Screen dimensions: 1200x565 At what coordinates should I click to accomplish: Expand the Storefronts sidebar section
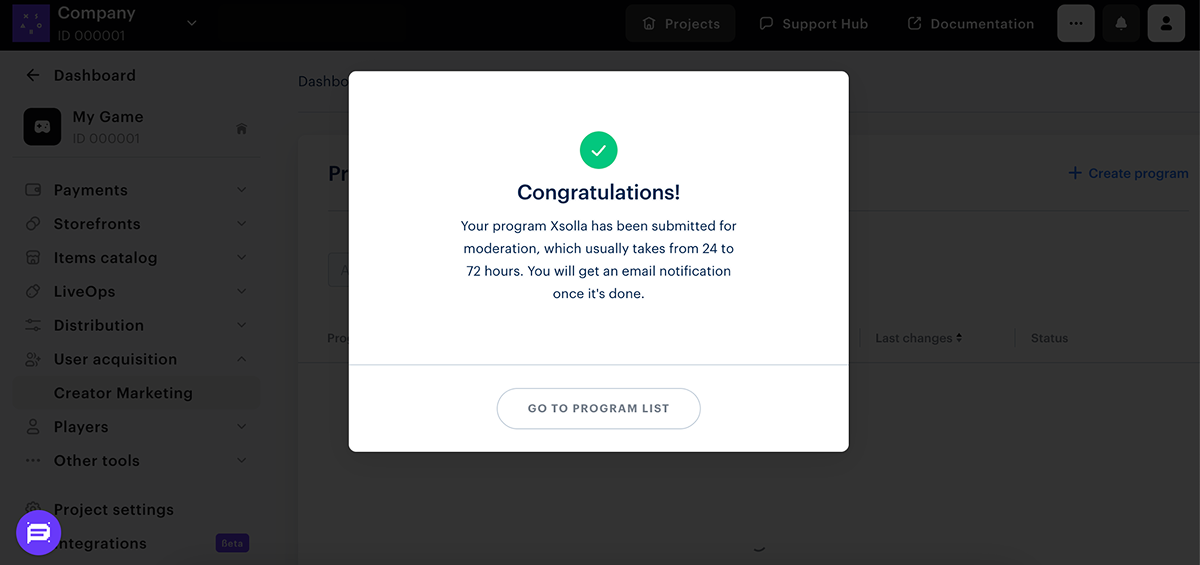pos(241,224)
